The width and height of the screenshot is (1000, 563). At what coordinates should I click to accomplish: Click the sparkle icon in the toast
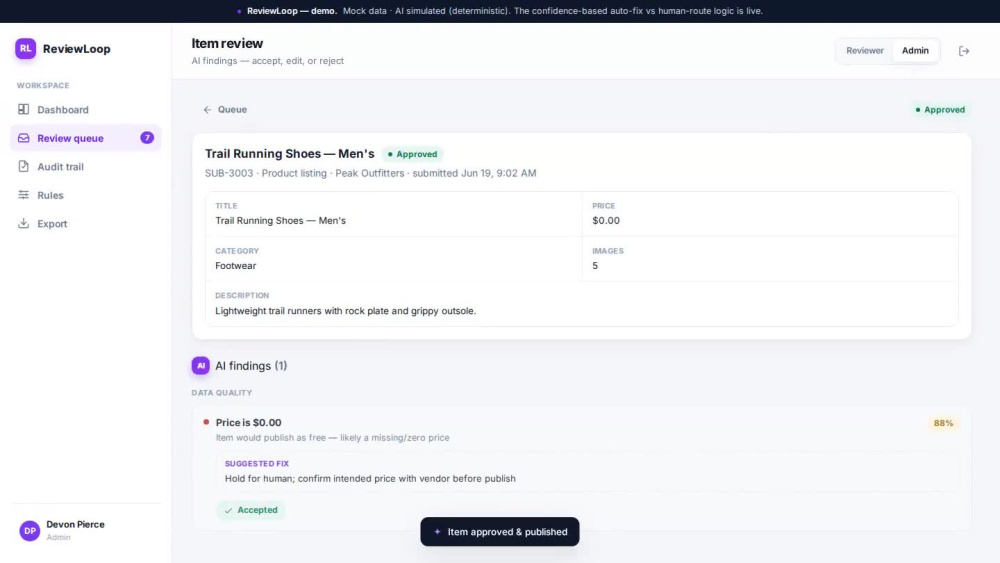click(x=438, y=532)
